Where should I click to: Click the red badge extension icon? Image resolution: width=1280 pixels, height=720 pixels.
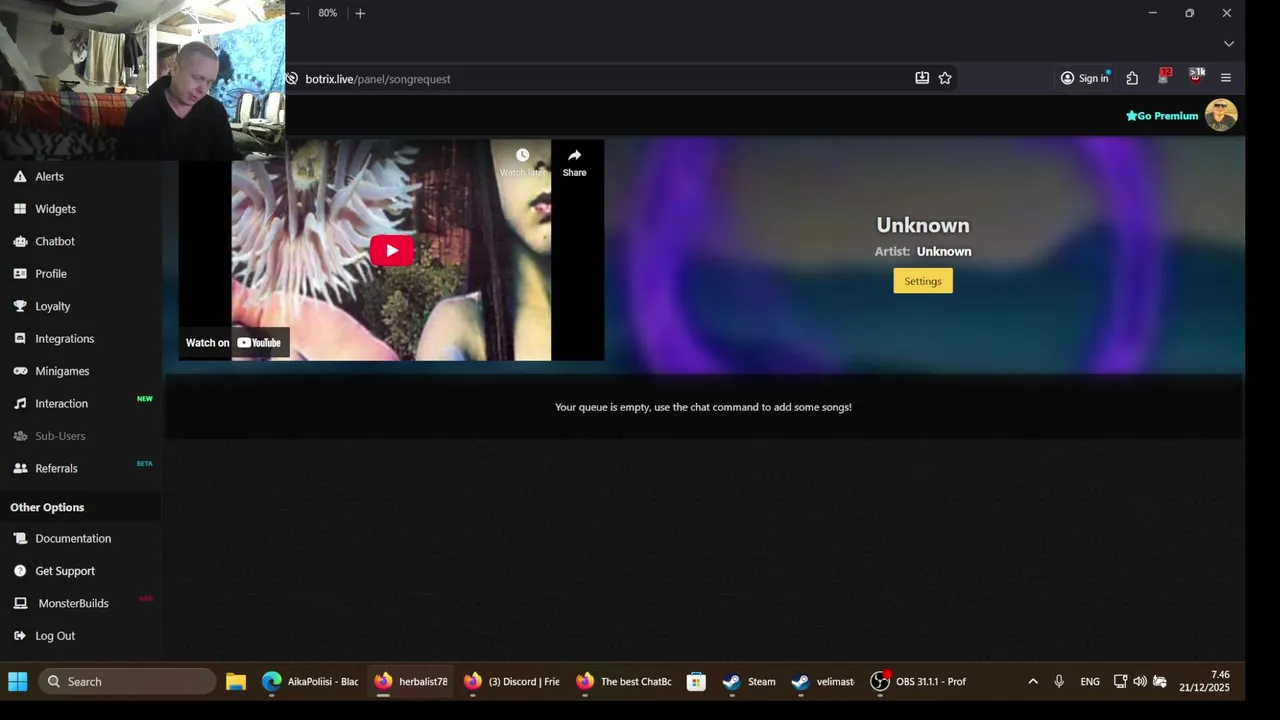1164,77
